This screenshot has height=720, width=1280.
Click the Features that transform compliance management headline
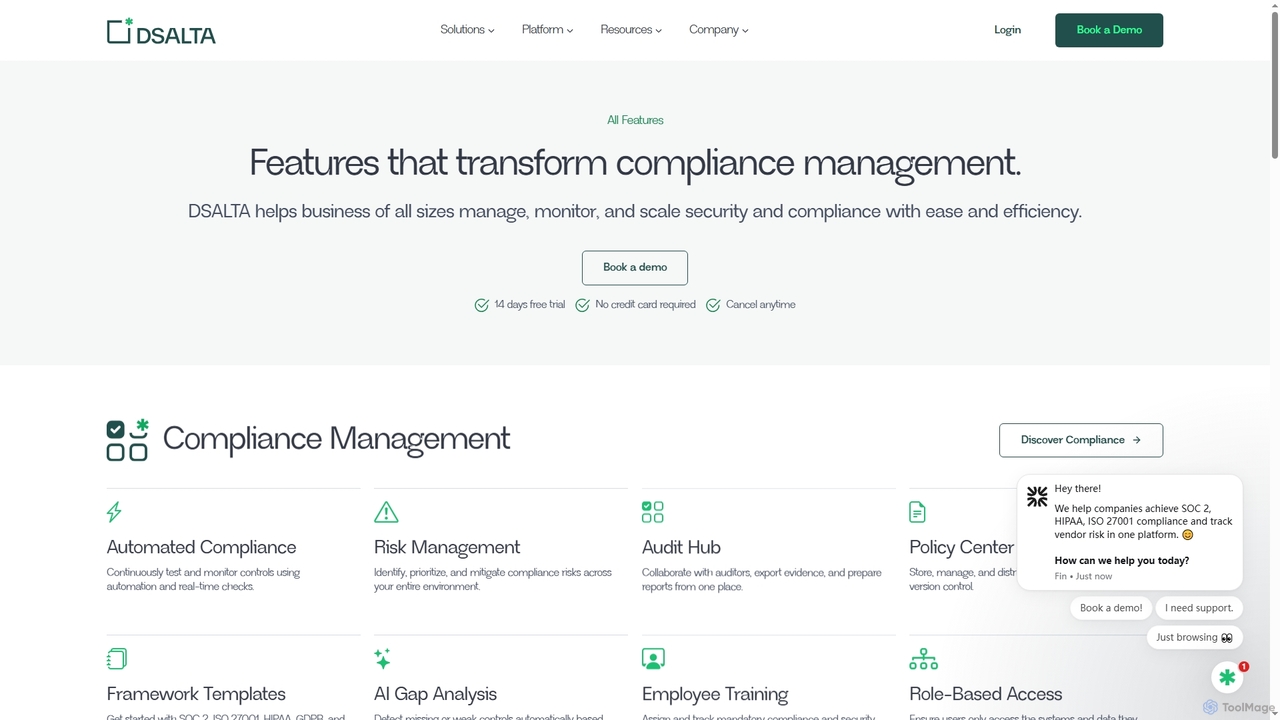pyautogui.click(x=635, y=163)
